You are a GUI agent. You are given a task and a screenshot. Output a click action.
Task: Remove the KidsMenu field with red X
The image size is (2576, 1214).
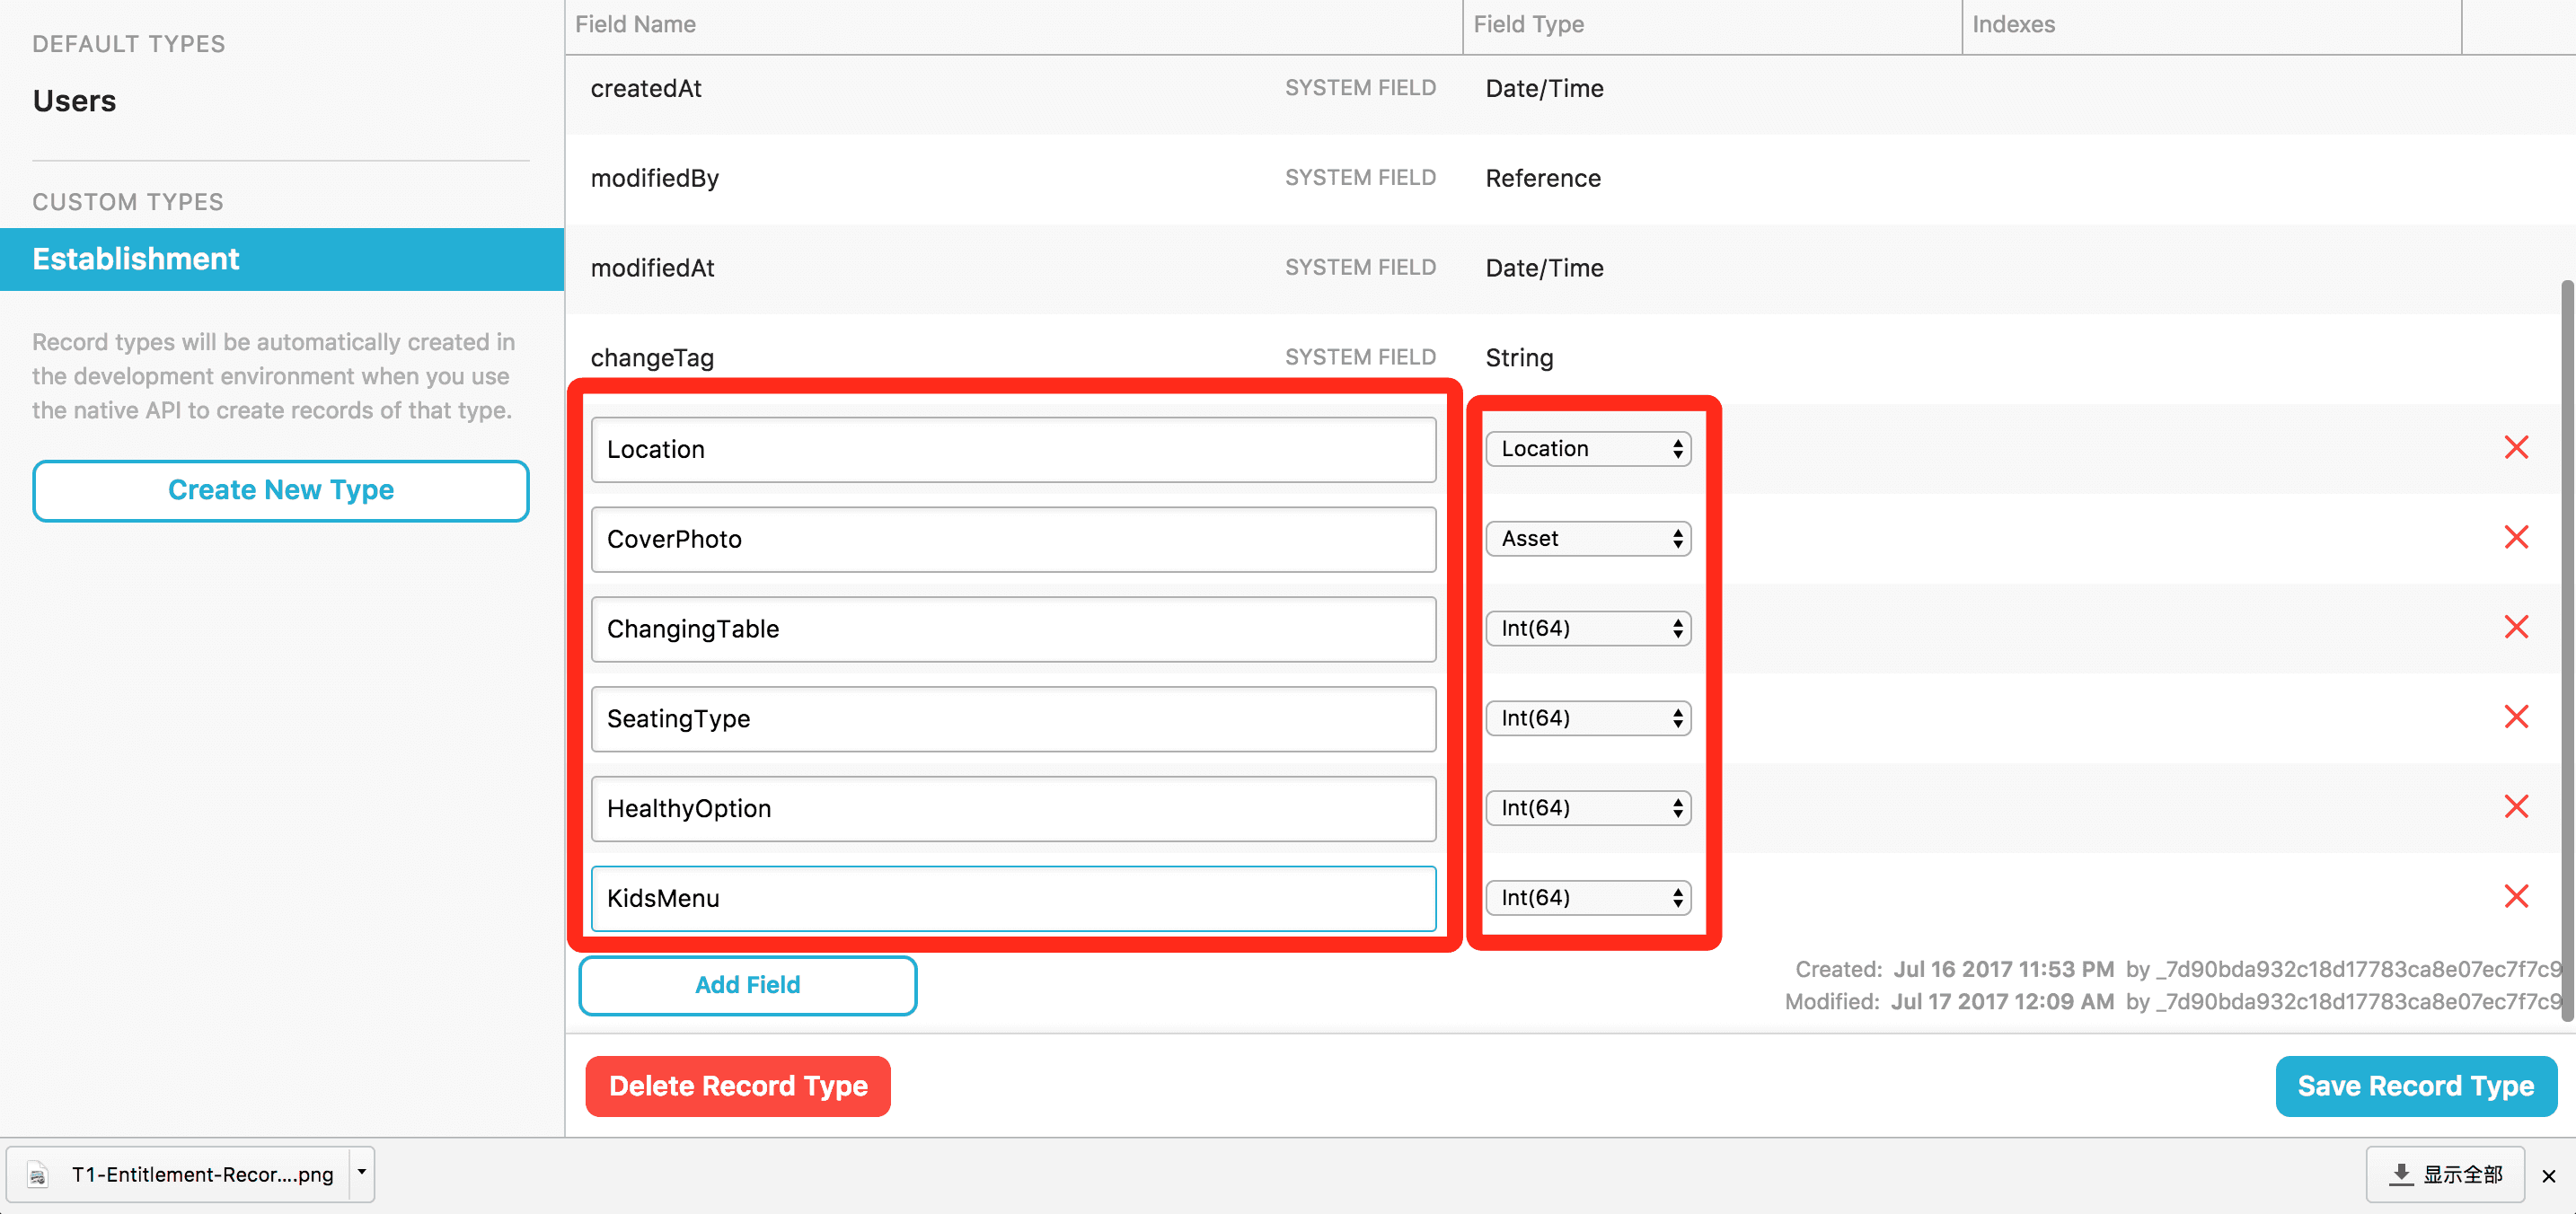pos(2516,897)
